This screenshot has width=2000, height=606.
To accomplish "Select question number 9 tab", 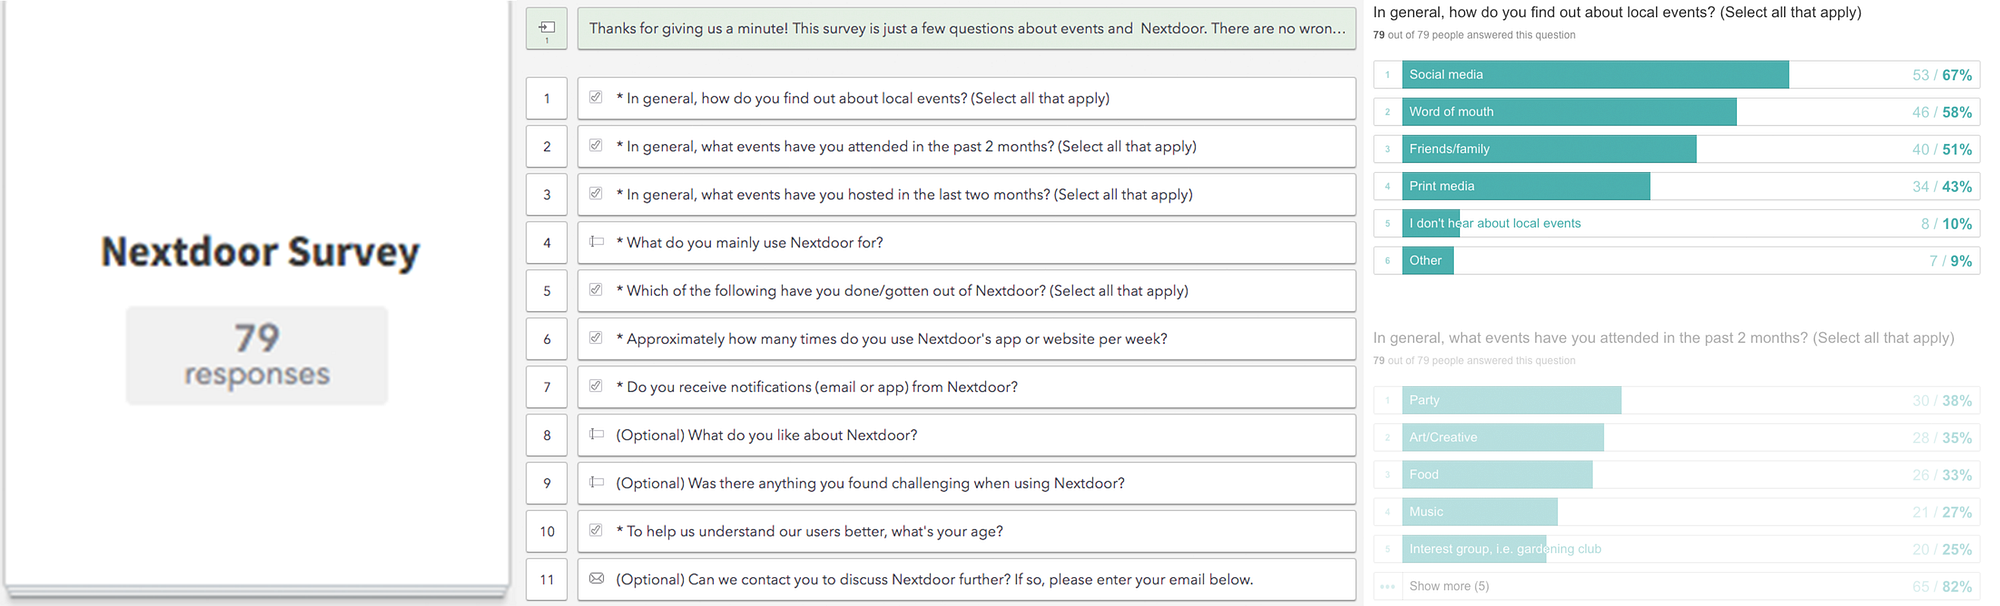I will pyautogui.click(x=547, y=483).
